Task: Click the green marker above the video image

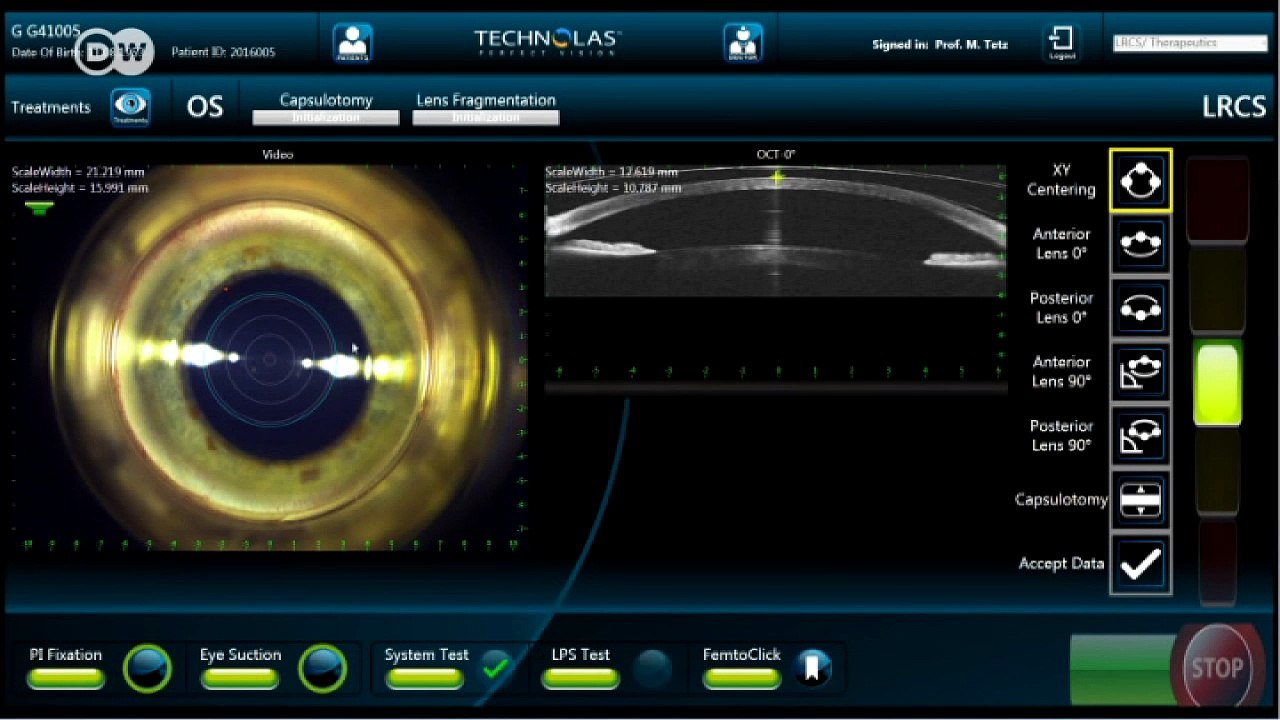Action: tap(39, 208)
